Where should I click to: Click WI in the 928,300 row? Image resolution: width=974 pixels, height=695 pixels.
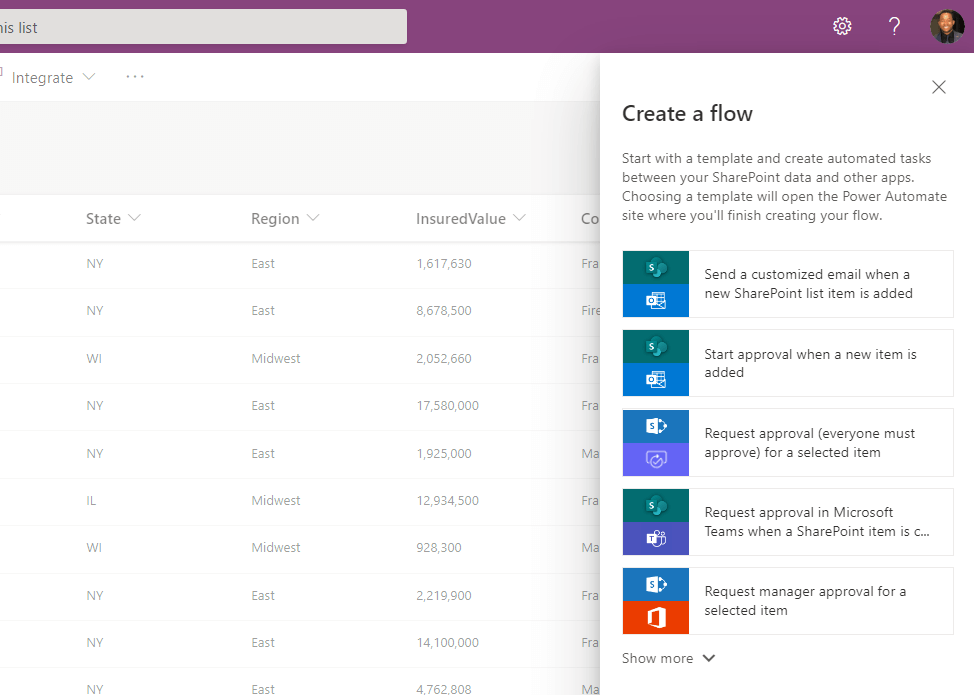[x=94, y=548]
